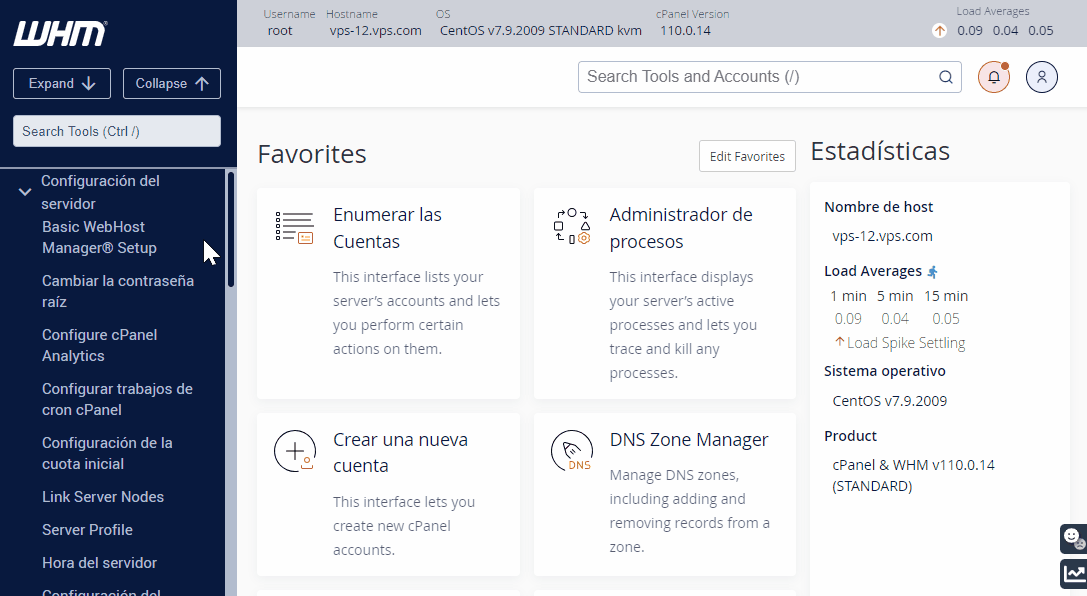1087x596 pixels.
Task: Open Configure cPanel Analytics
Action: coord(99,345)
